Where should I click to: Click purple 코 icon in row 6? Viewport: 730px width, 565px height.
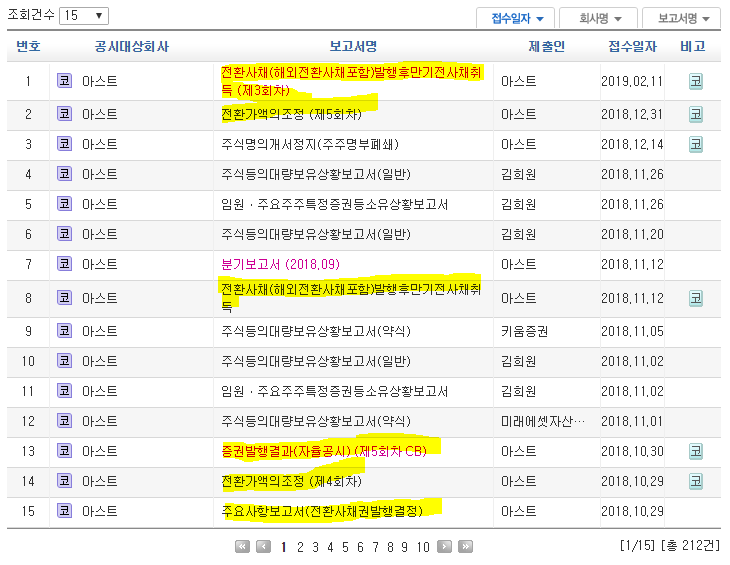(x=64, y=234)
